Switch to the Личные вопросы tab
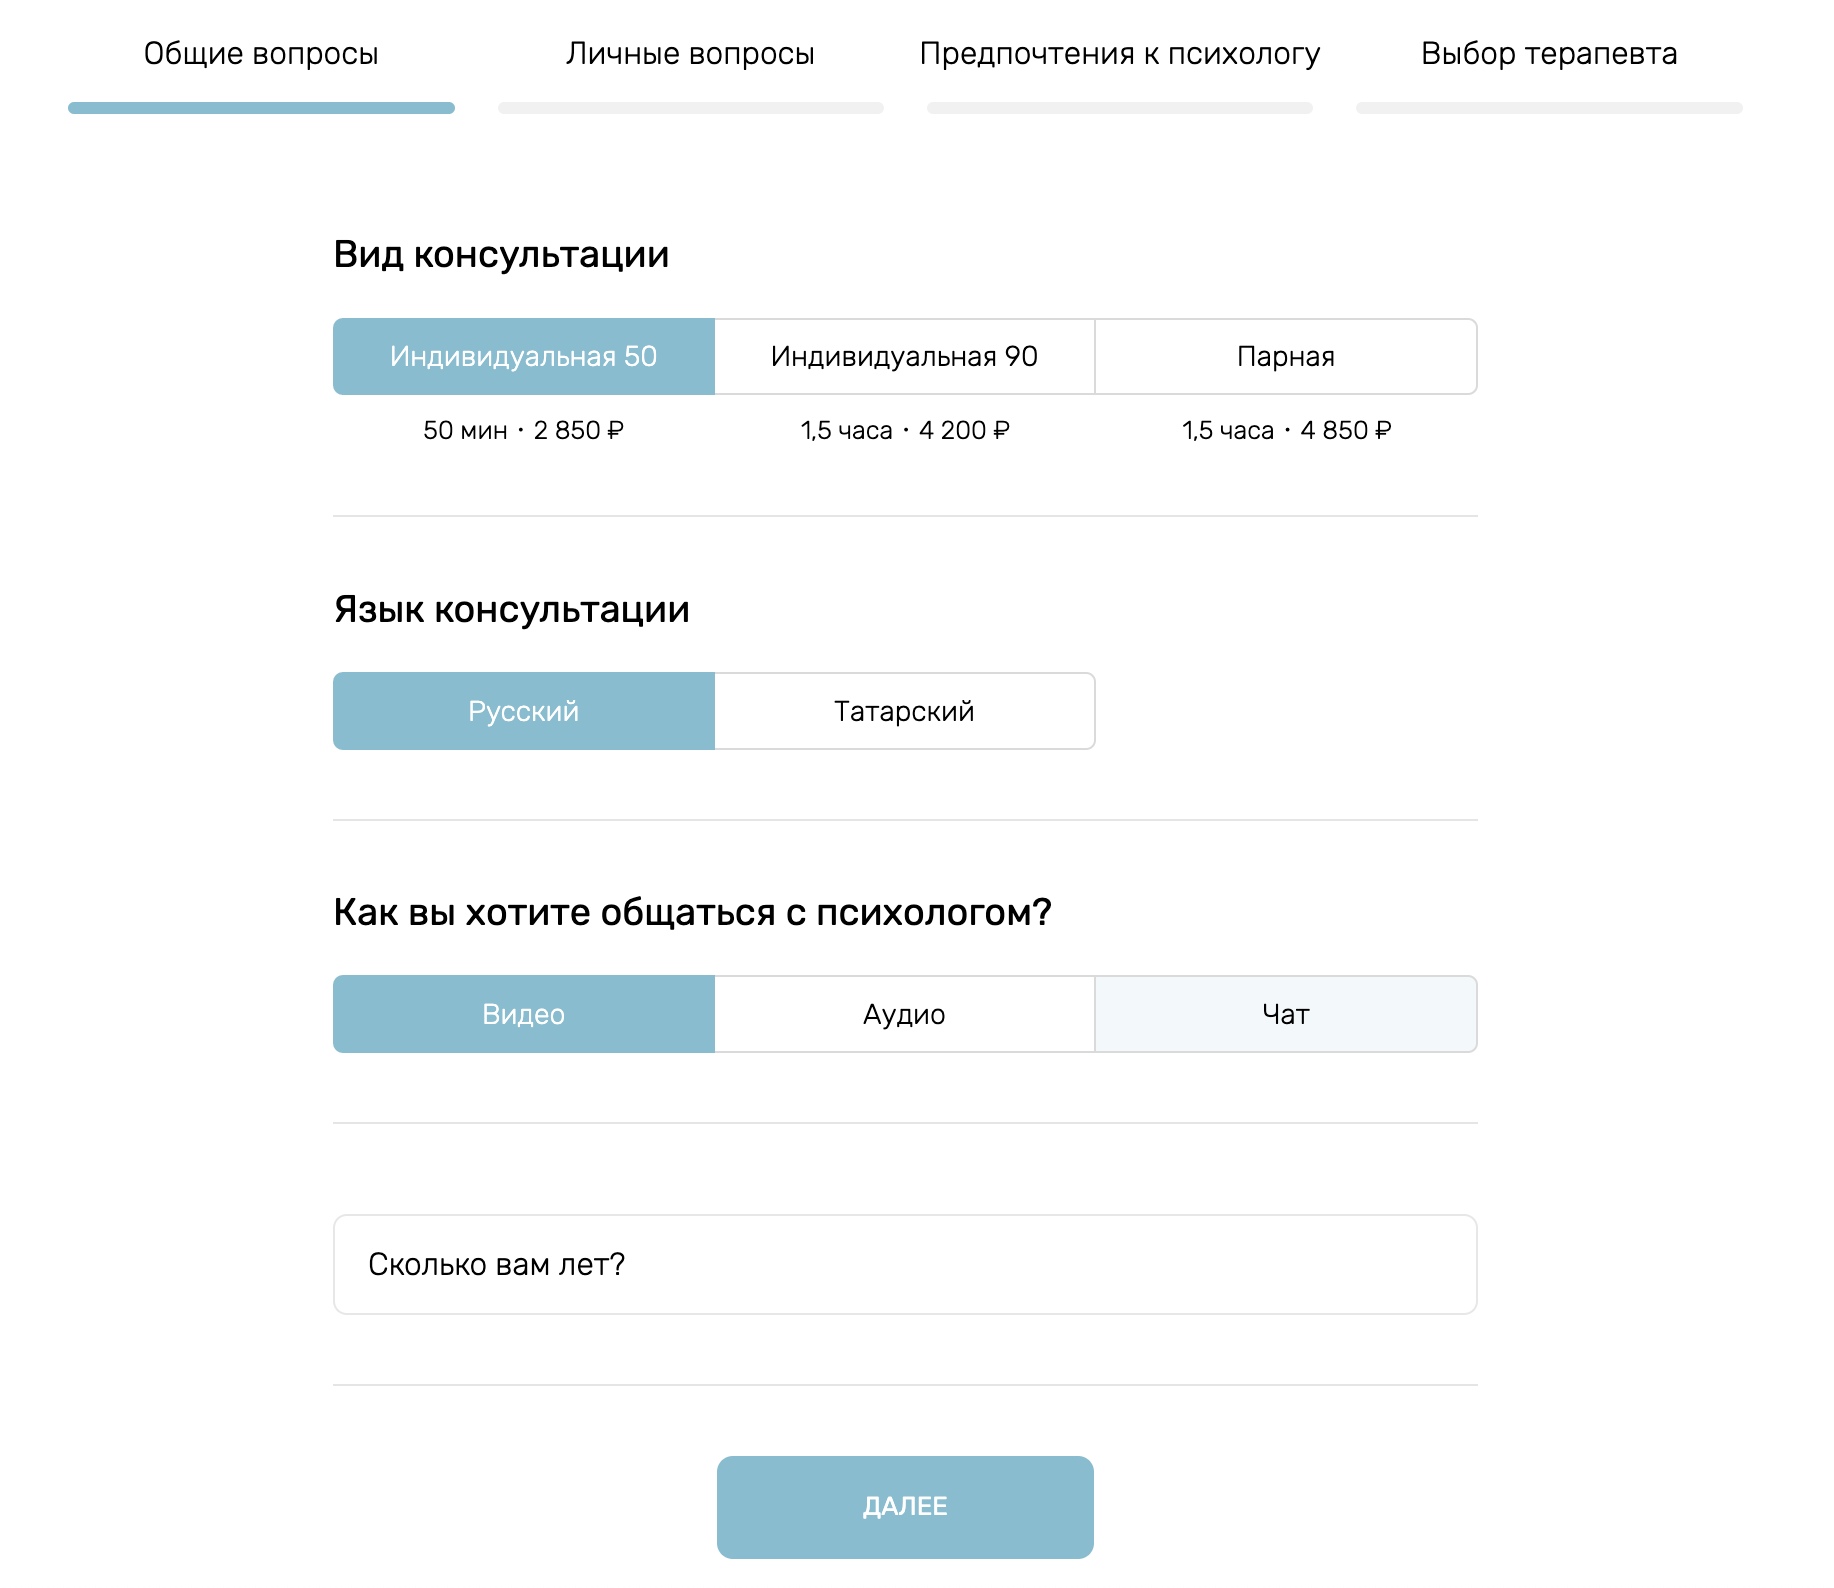Screen dimensions: 1834x1588 tap(690, 54)
